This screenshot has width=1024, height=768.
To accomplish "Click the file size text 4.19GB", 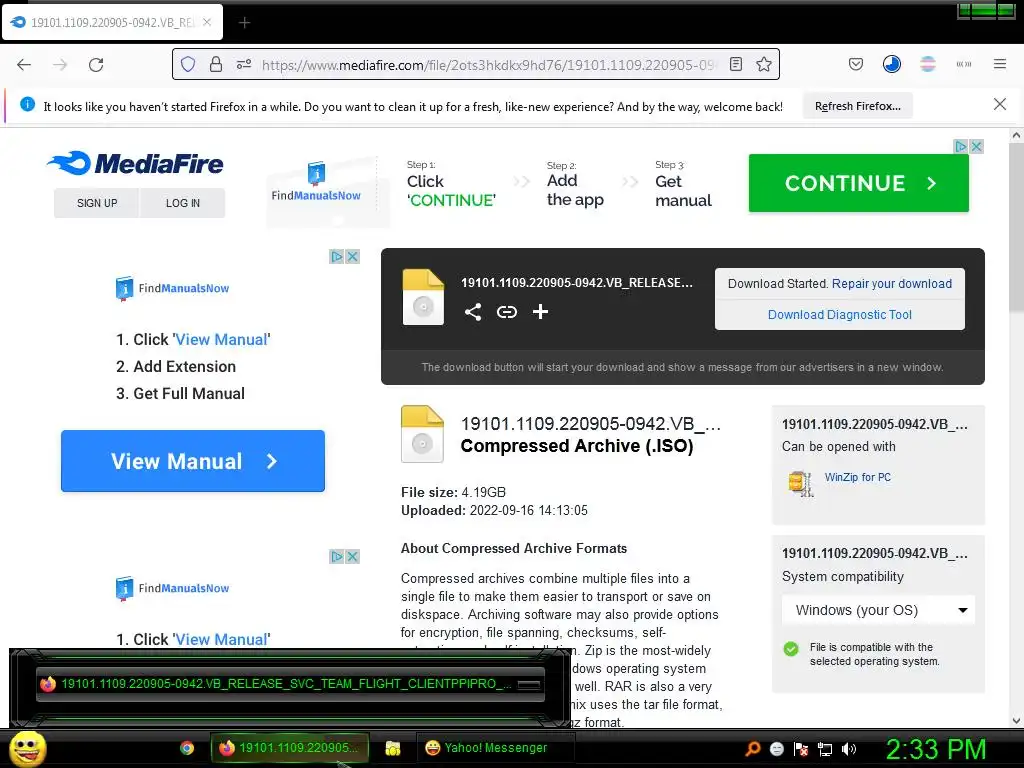I will (483, 492).
